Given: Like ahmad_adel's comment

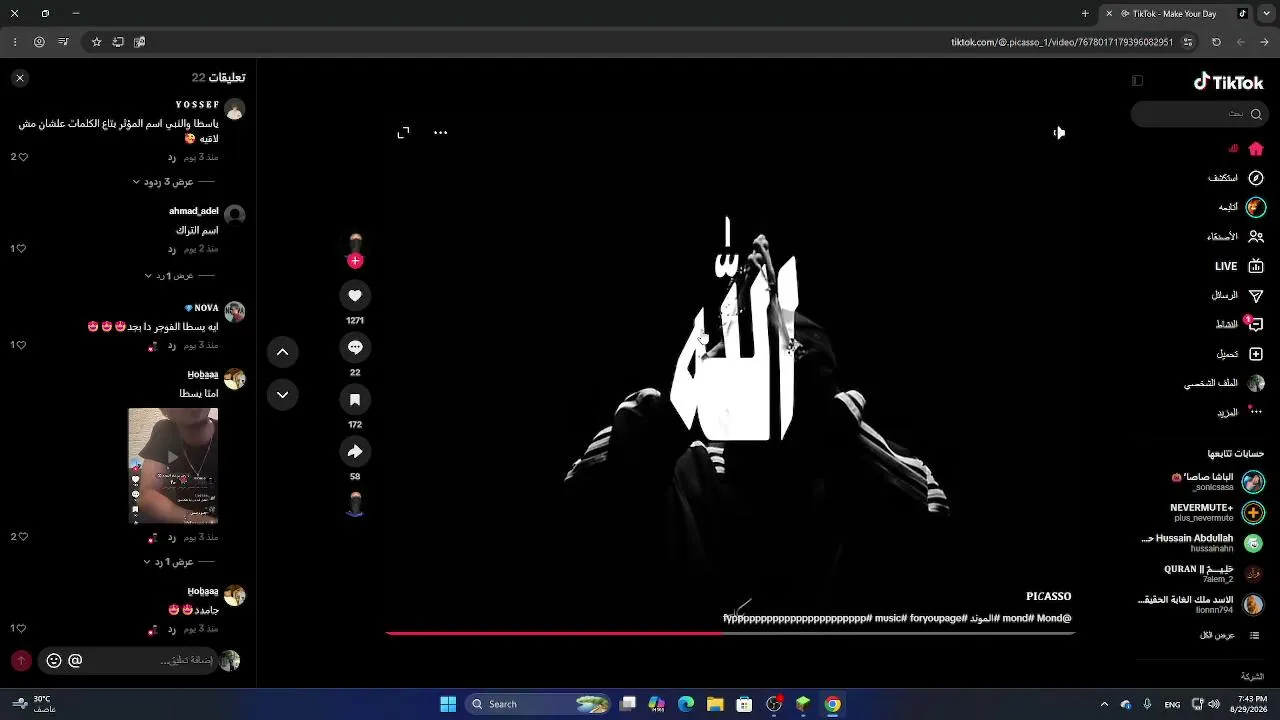Looking at the screenshot, I should point(22,249).
